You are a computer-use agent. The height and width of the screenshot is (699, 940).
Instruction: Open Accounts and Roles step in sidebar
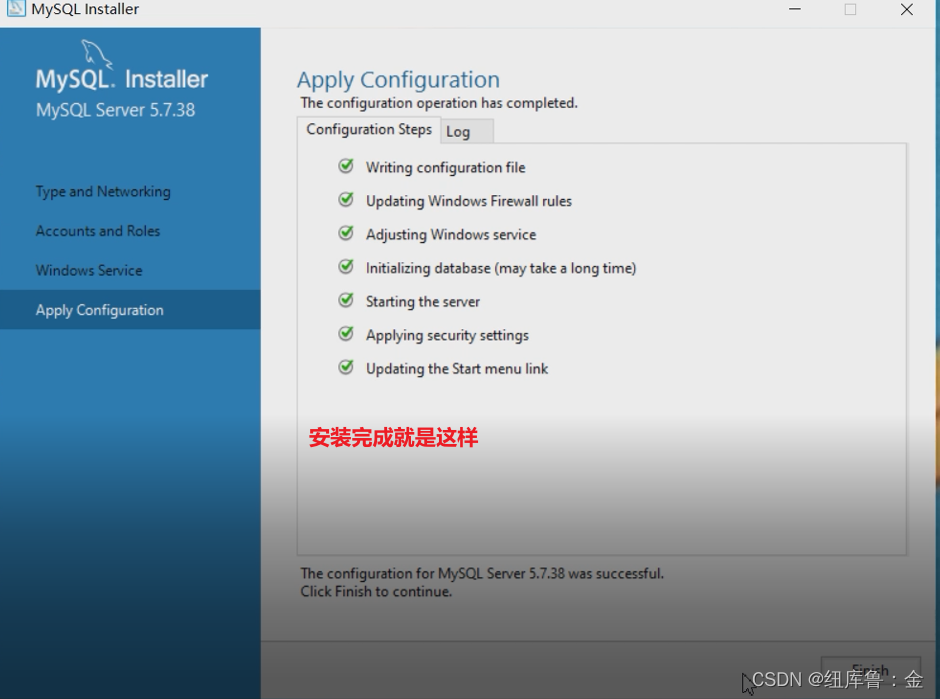click(98, 231)
